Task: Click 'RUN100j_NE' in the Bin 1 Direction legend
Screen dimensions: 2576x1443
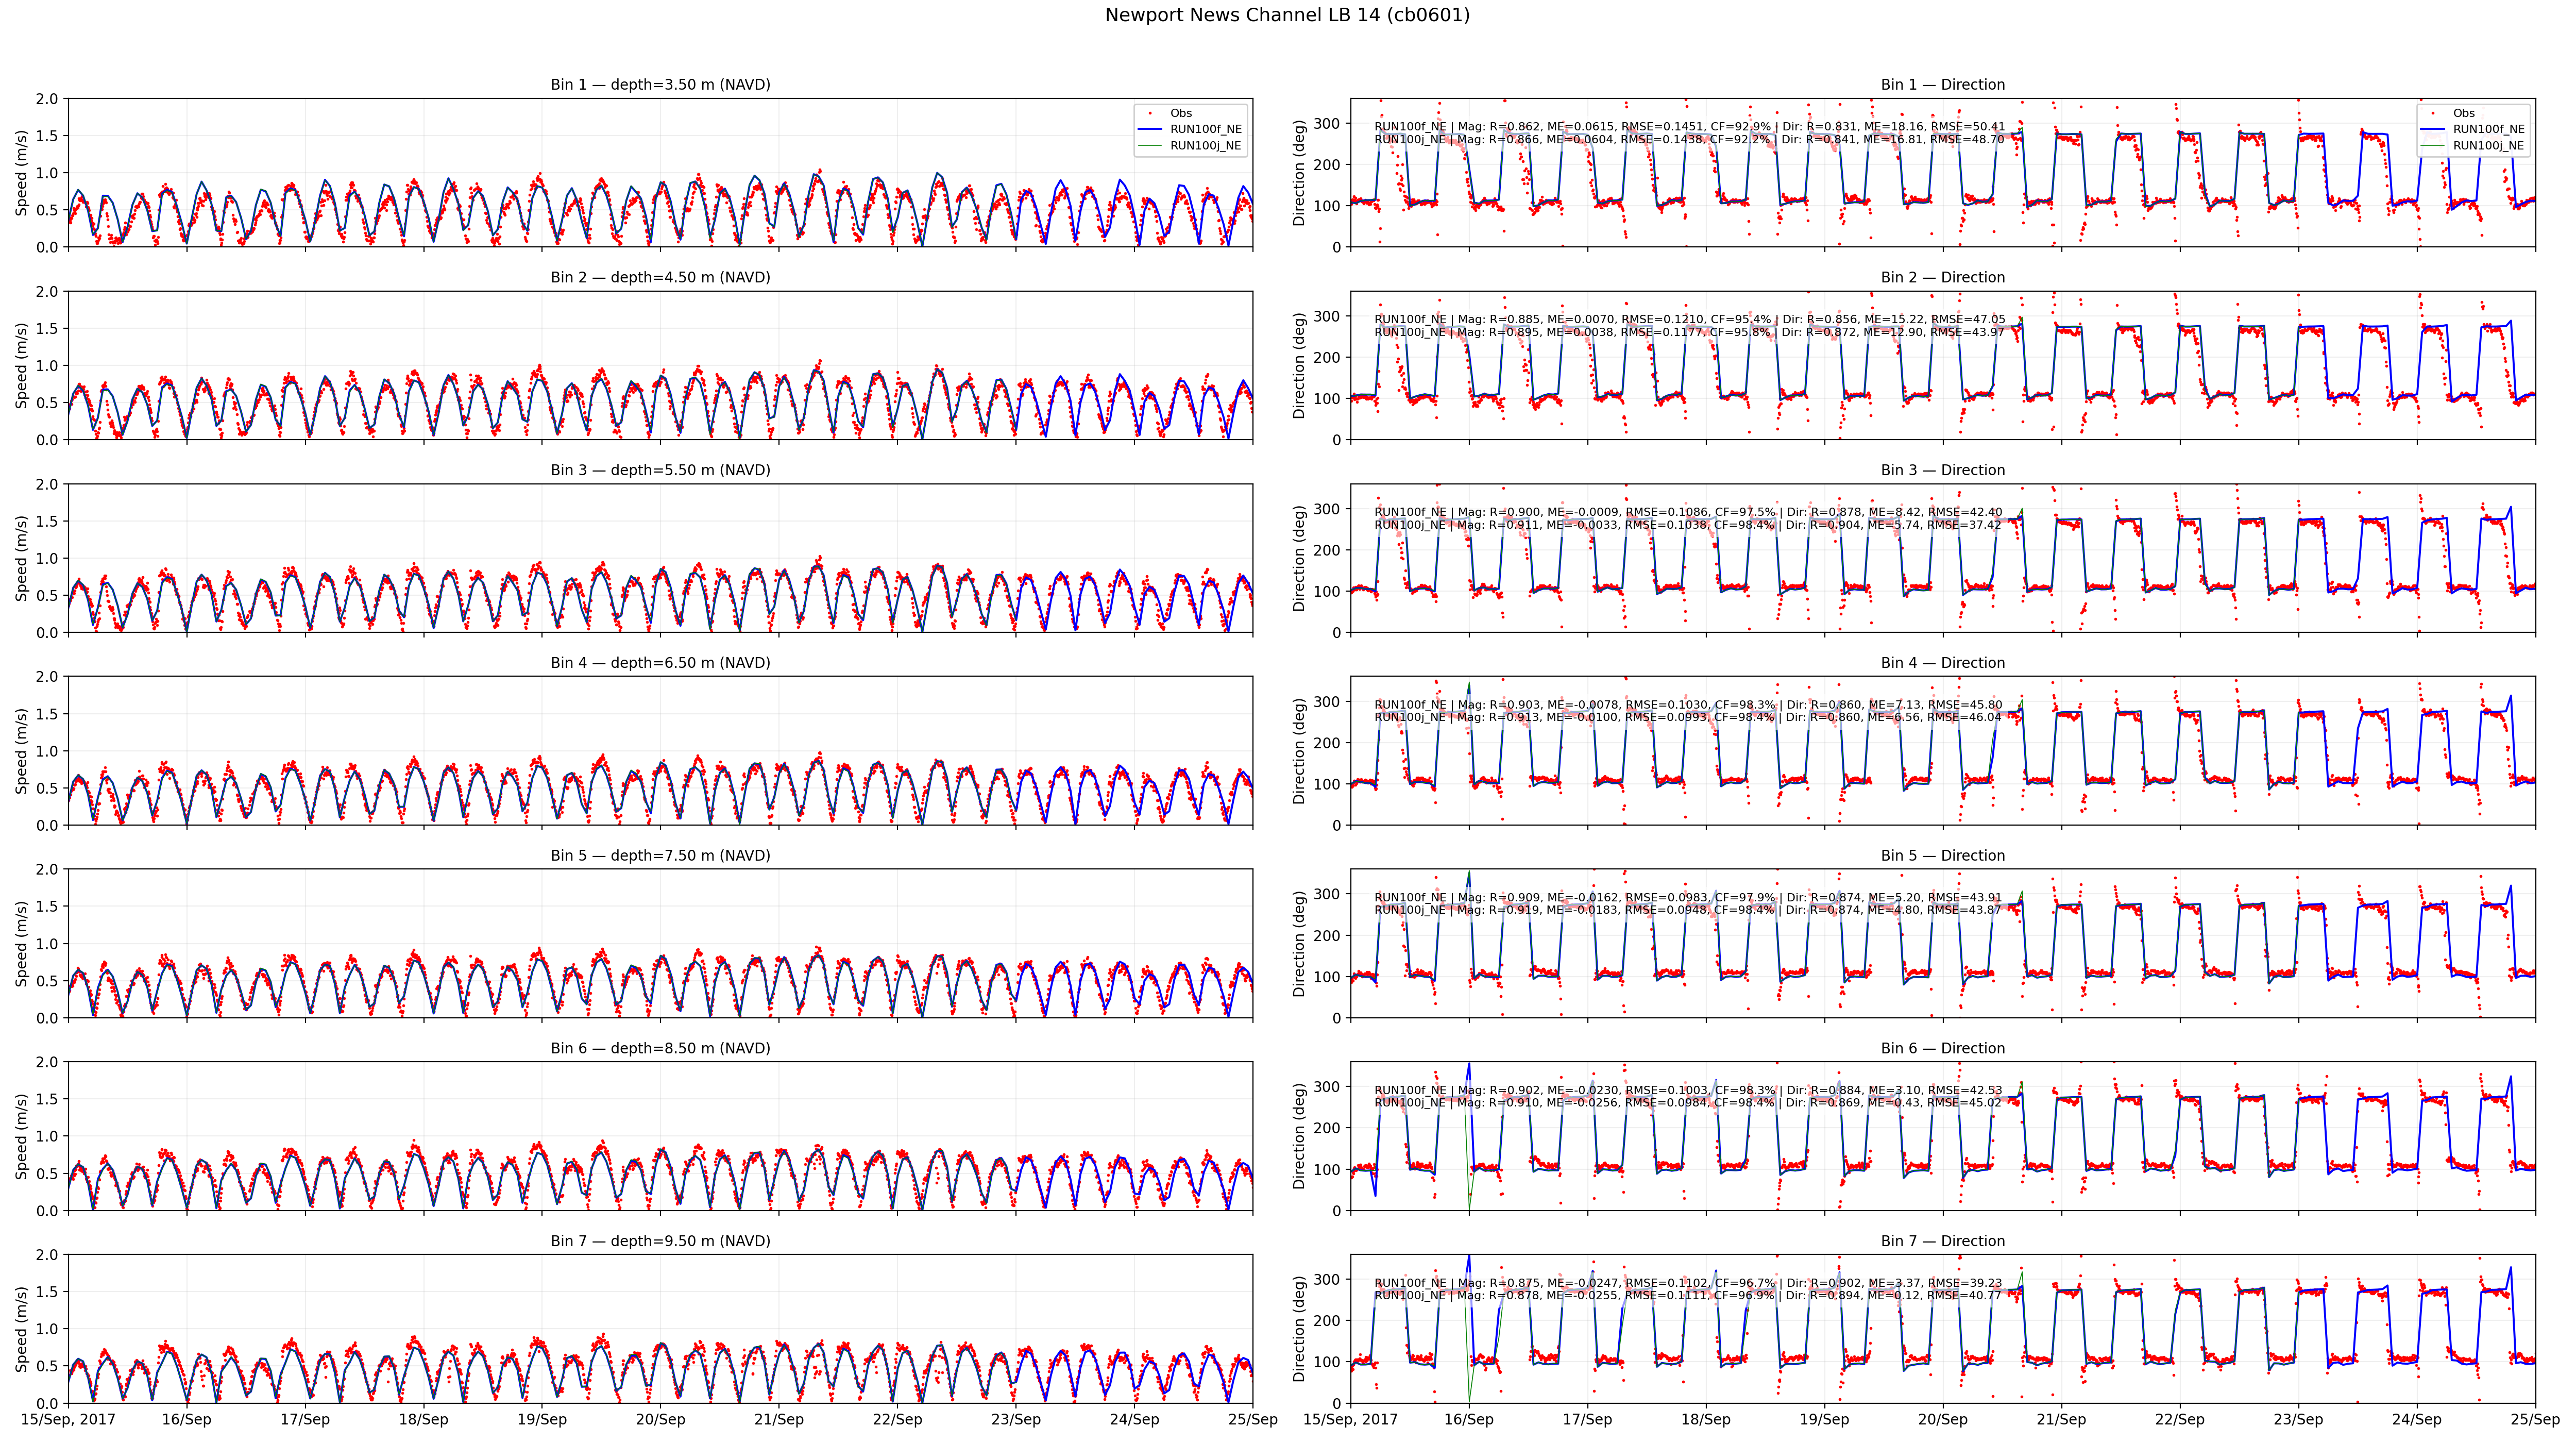Action: pyautogui.click(x=2489, y=146)
